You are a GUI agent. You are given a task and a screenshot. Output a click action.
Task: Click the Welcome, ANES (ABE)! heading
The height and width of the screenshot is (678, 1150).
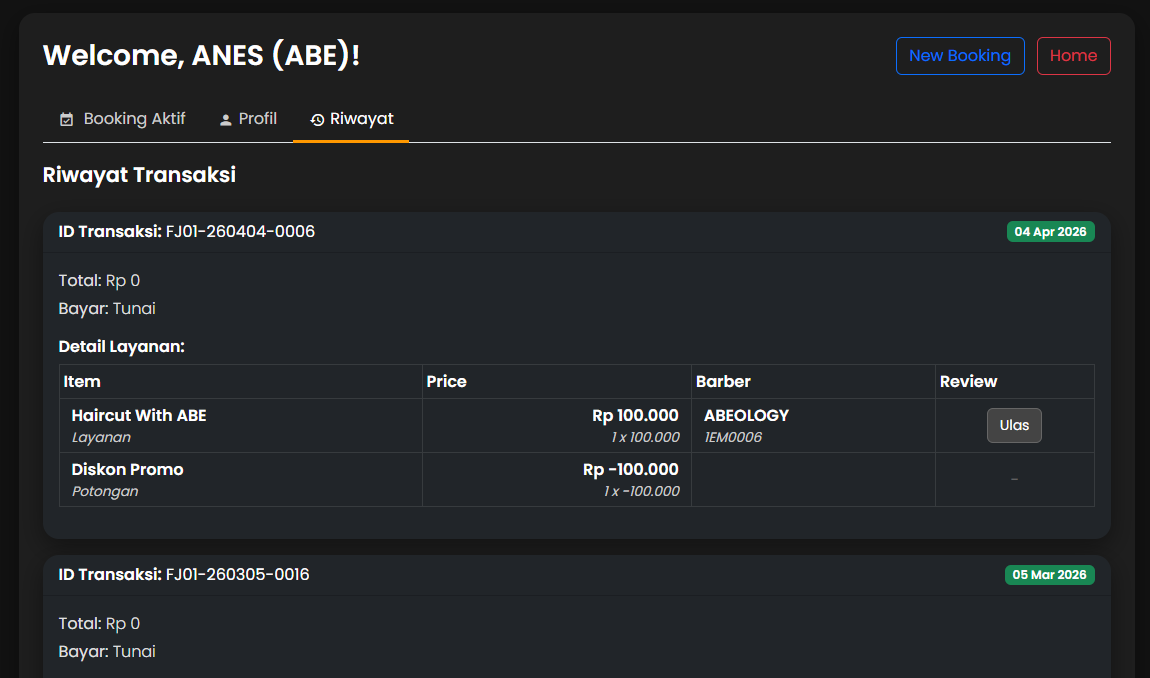202,56
